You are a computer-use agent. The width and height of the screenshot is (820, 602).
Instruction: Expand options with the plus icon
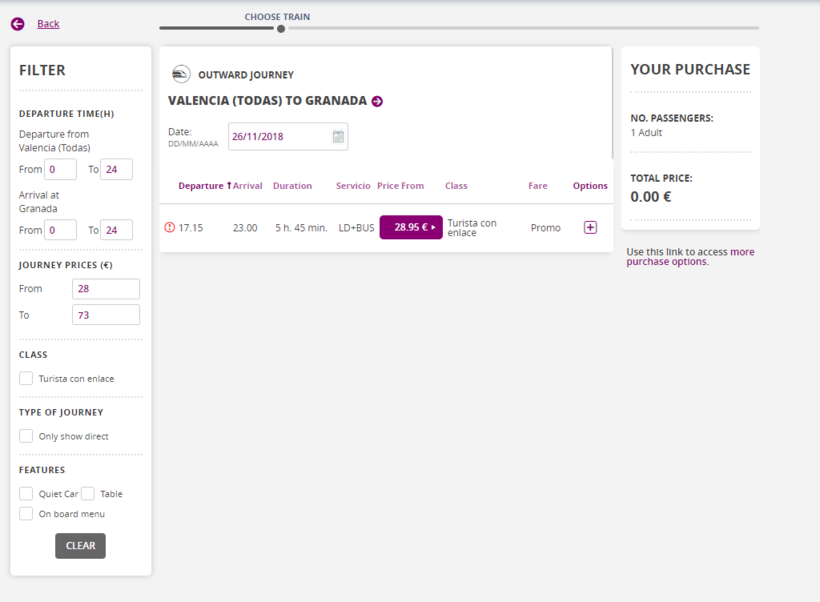click(x=590, y=228)
